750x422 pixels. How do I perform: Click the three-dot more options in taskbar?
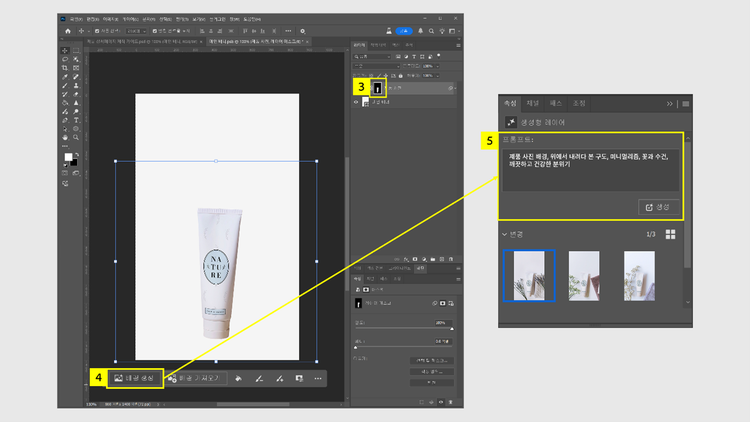[x=318, y=379]
